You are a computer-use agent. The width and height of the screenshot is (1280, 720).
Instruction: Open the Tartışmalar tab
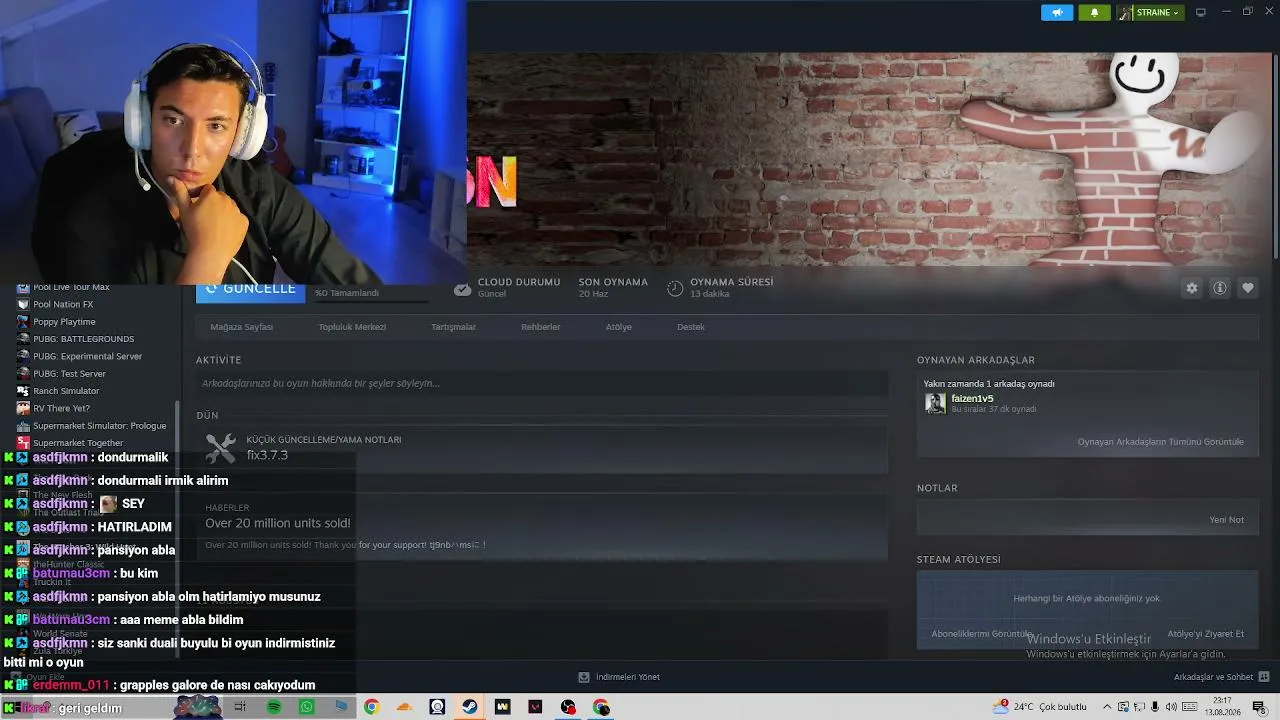[453, 327]
